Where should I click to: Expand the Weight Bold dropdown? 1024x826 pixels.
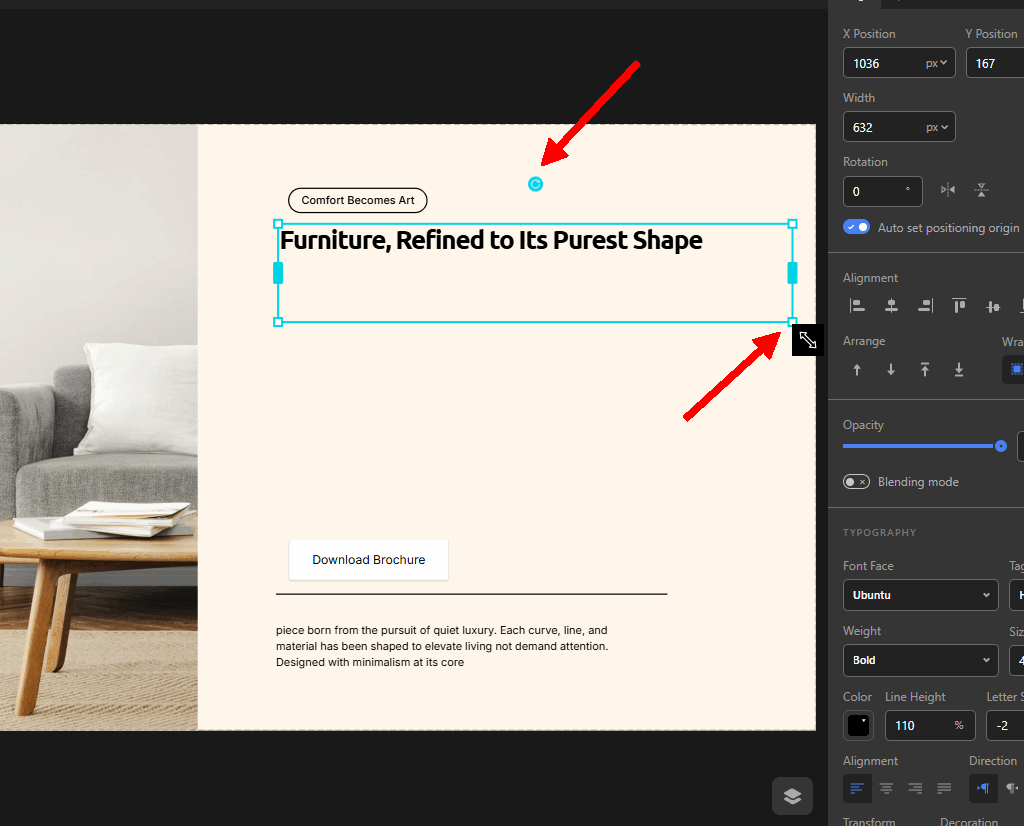point(920,660)
